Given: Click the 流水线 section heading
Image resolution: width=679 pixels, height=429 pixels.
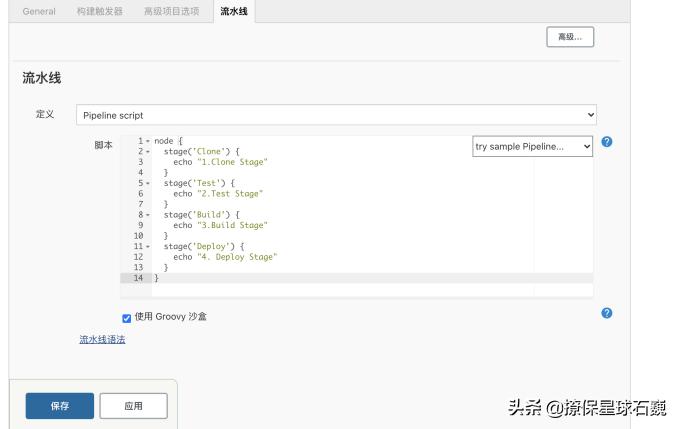Looking at the screenshot, I should (42, 78).
